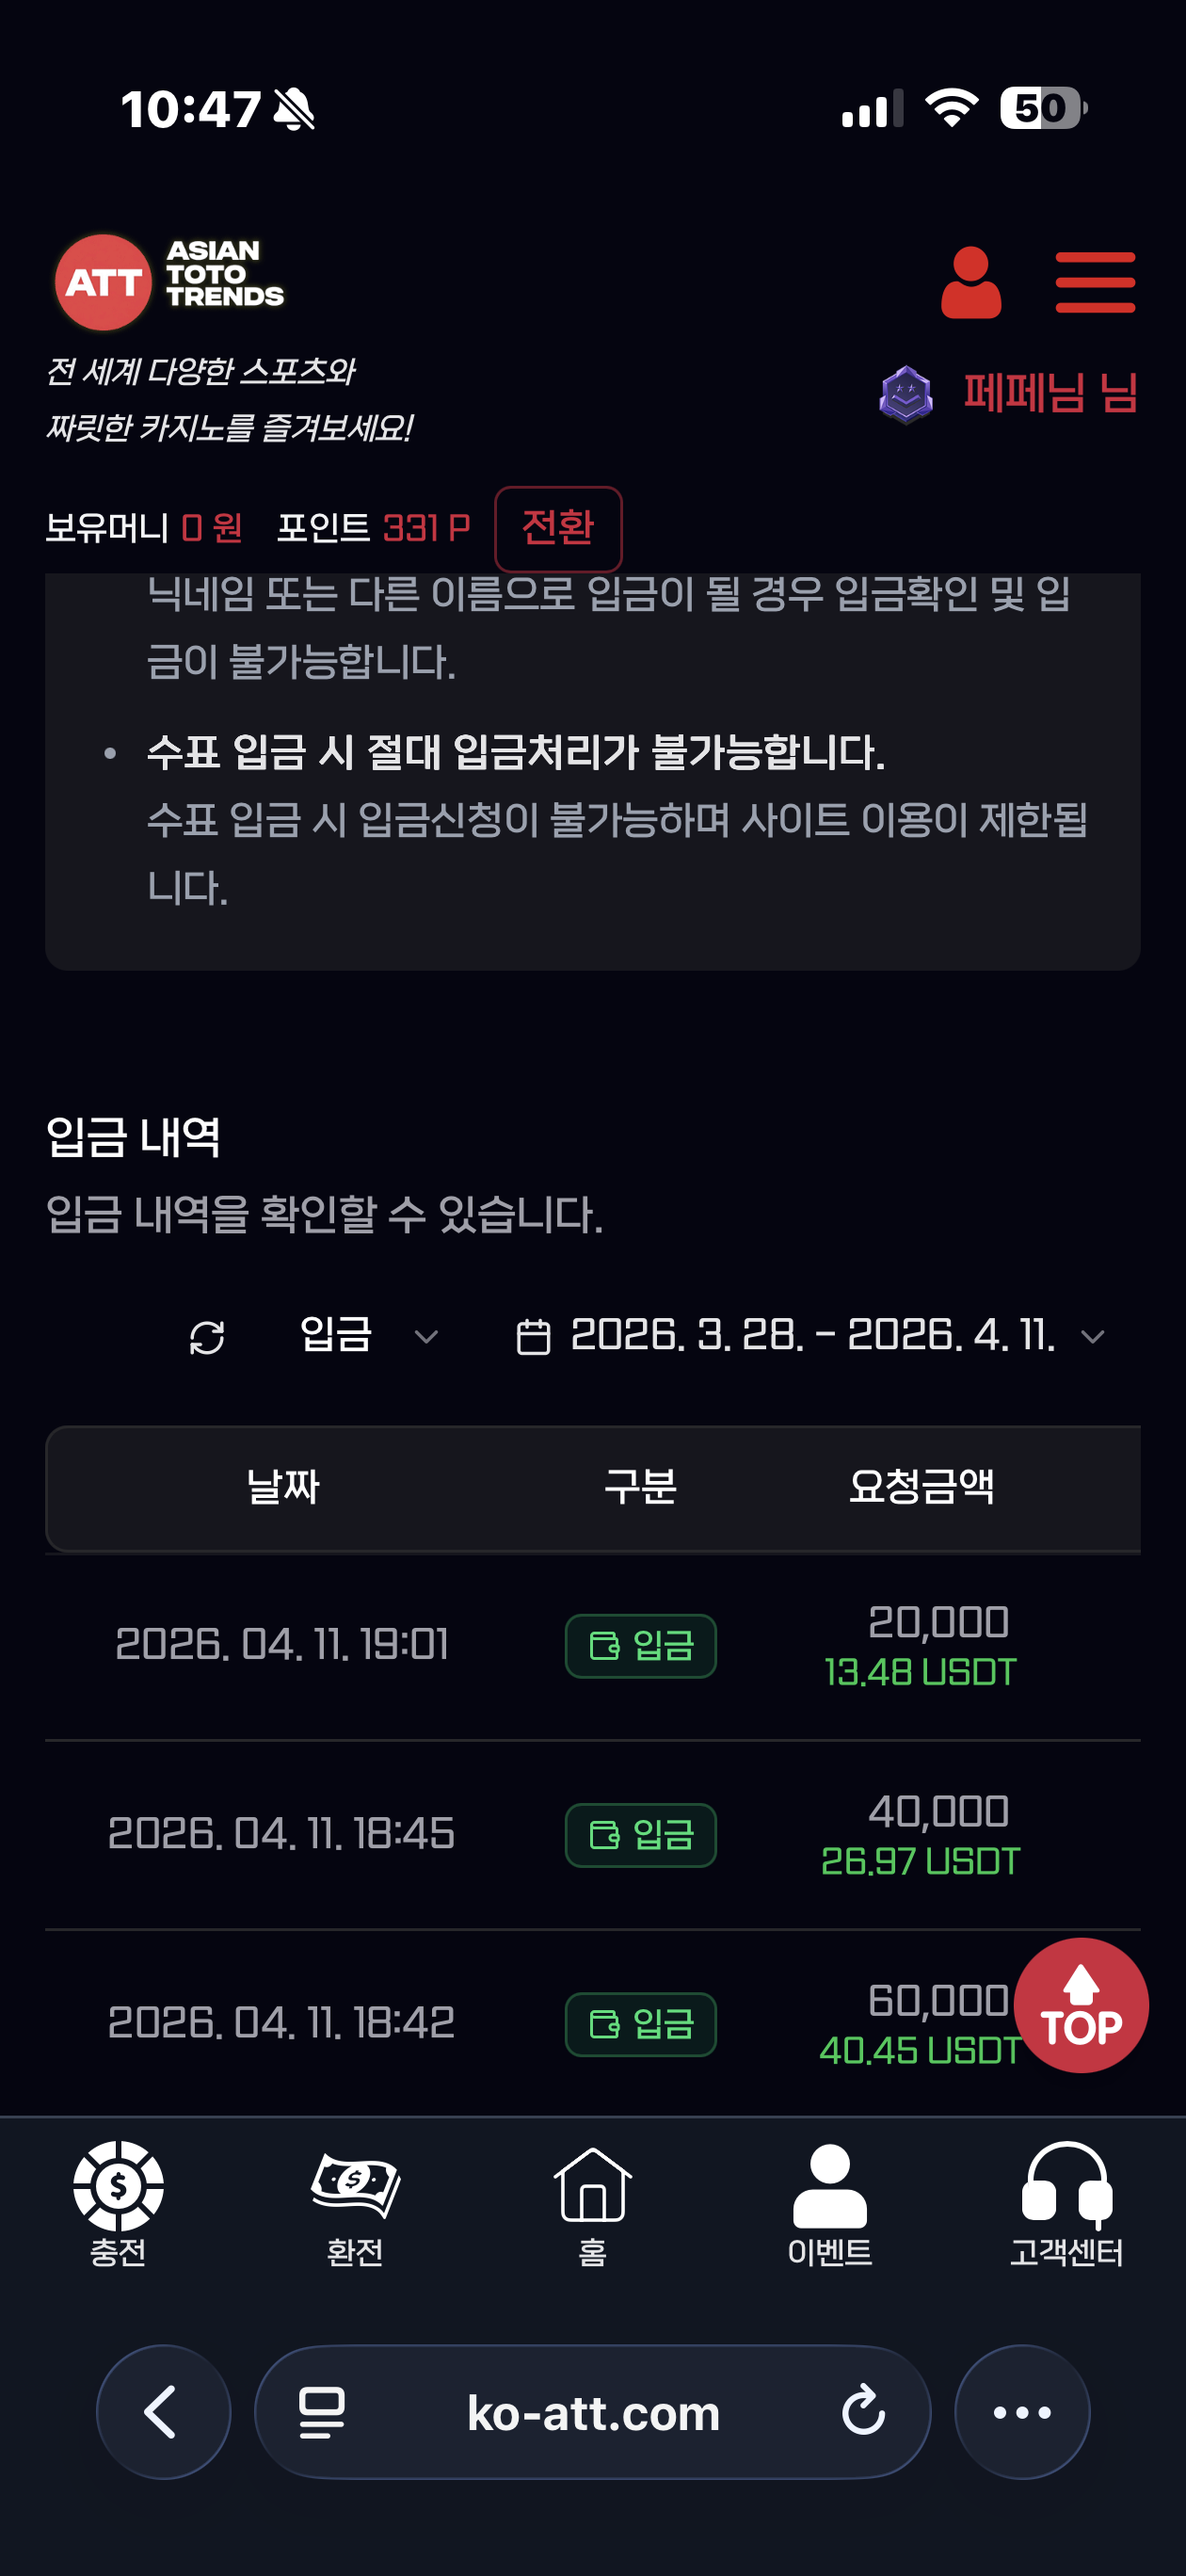
Task: Tap the ko-att.com address bar
Action: (592, 2412)
